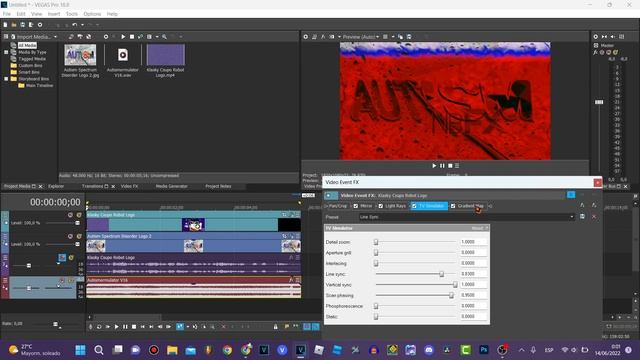The height and width of the screenshot is (360, 640).
Task: Switch to the Project Notes tab
Action: pyautogui.click(x=218, y=187)
